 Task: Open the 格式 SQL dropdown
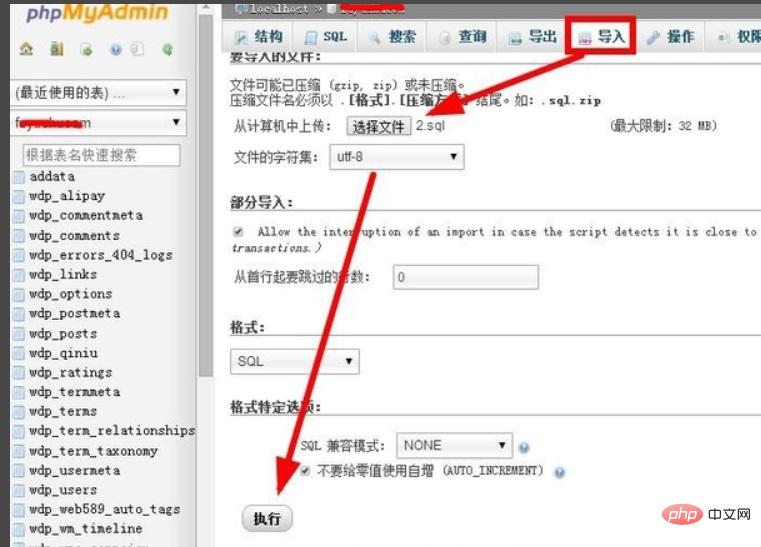pos(295,361)
